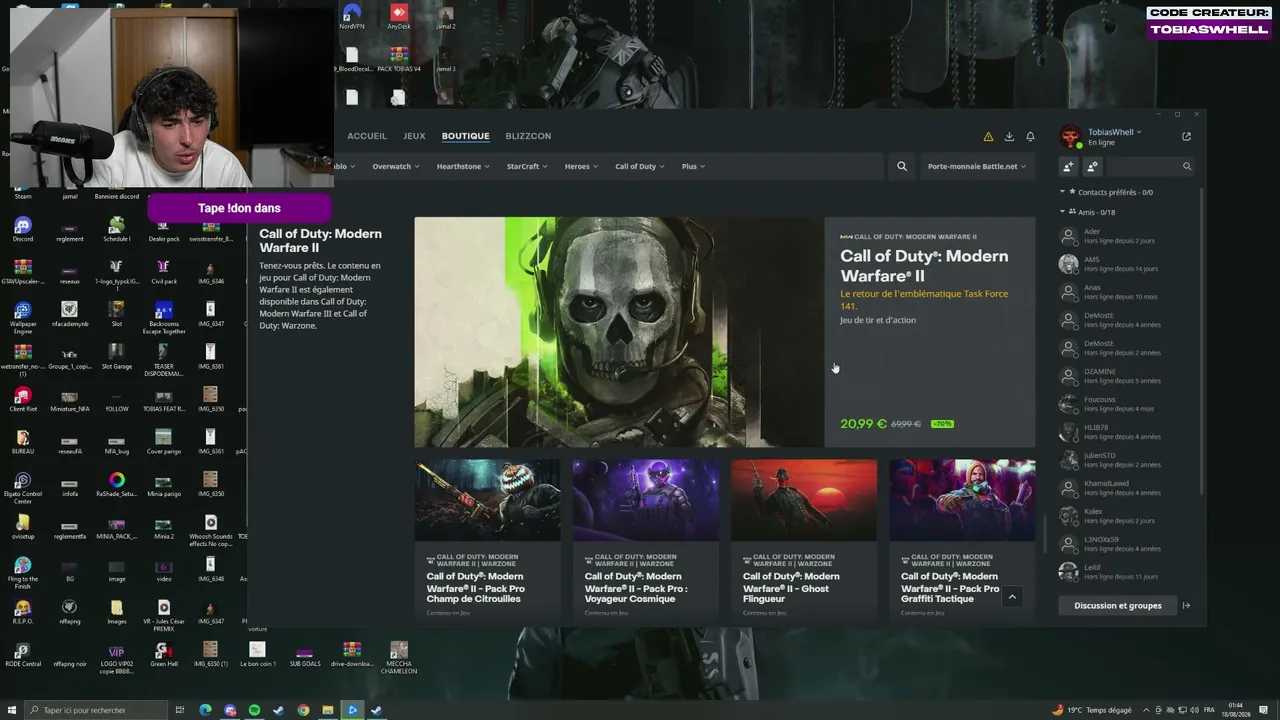The height and width of the screenshot is (720, 1280).
Task: Select friend HLIB78 in friends list
Action: click(x=1126, y=432)
